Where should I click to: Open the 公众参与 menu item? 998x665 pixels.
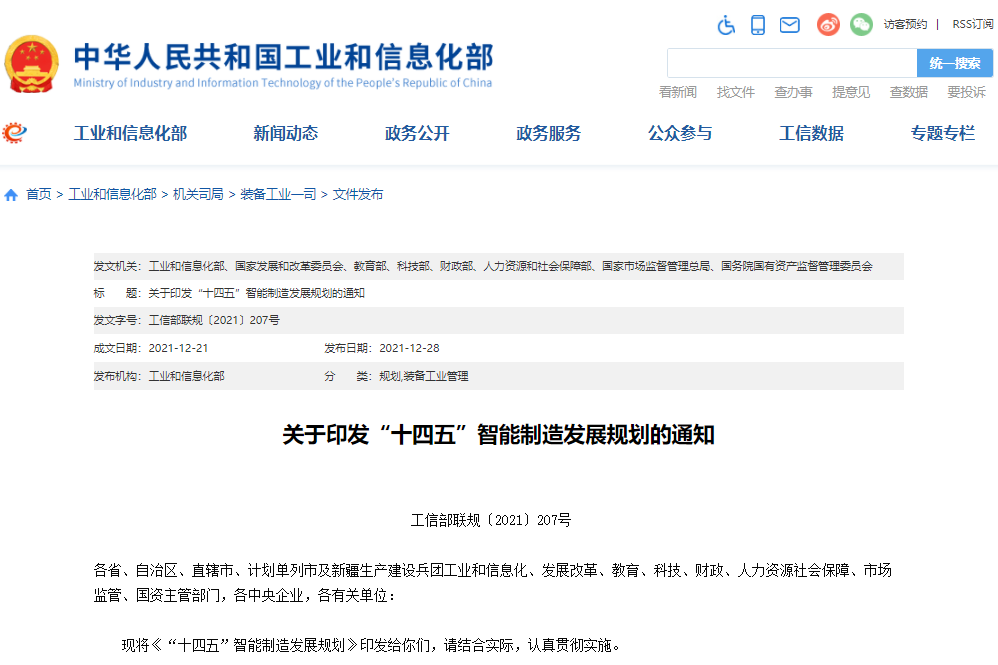679,132
